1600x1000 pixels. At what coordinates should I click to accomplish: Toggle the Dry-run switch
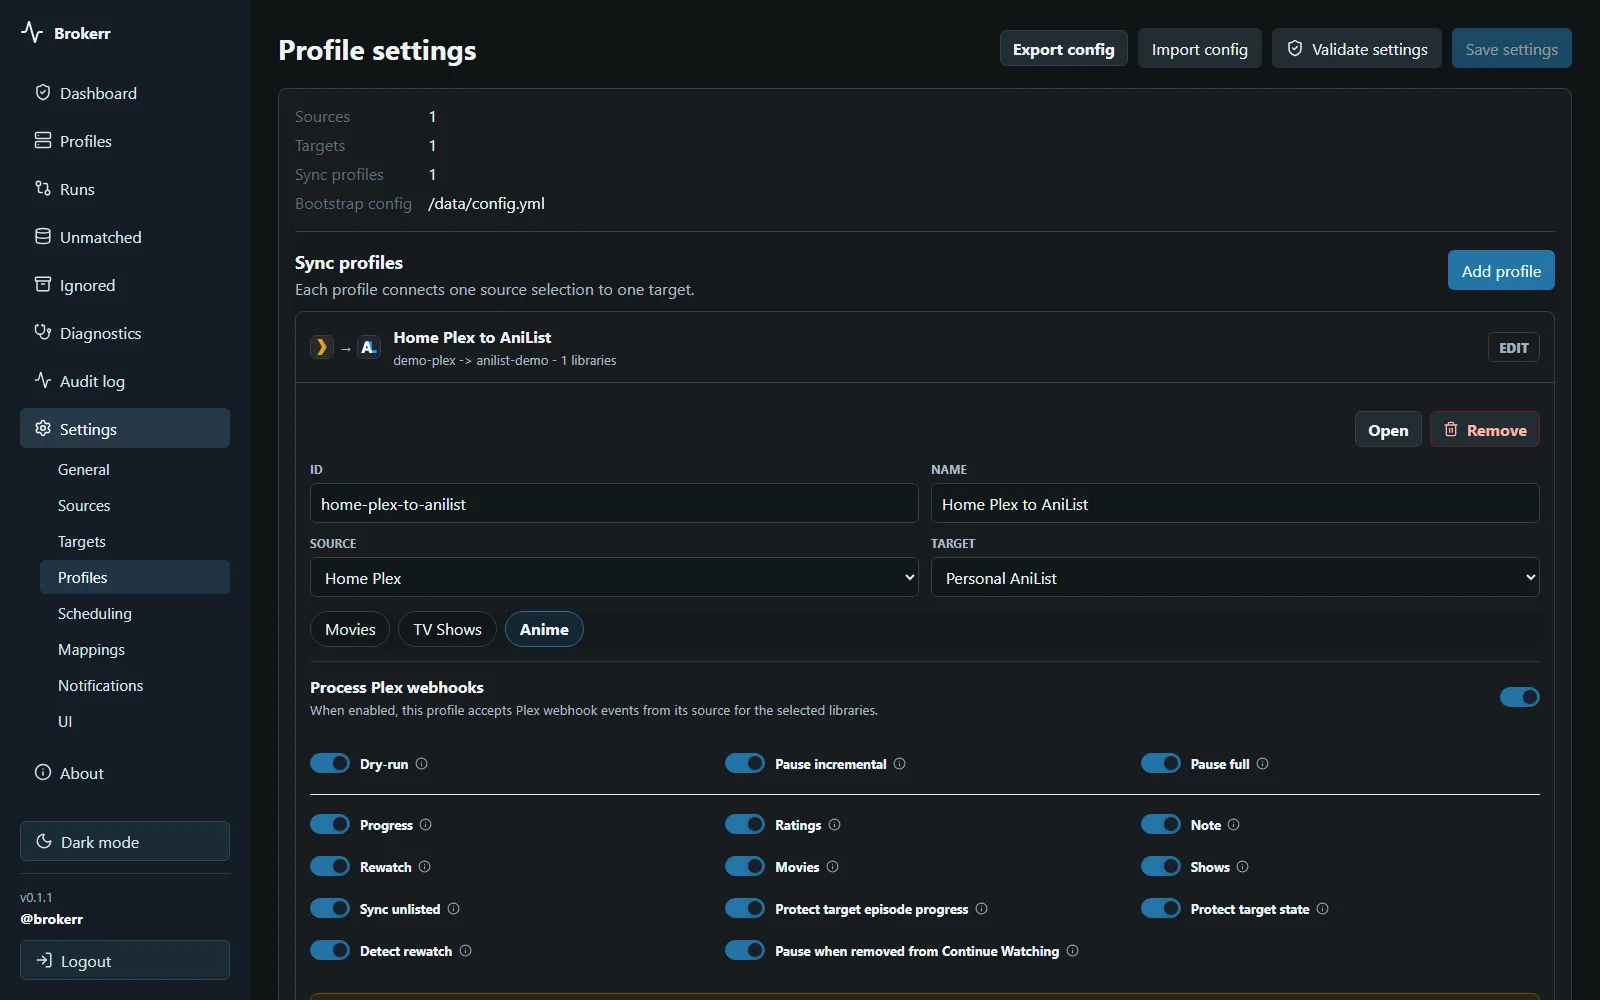point(330,763)
